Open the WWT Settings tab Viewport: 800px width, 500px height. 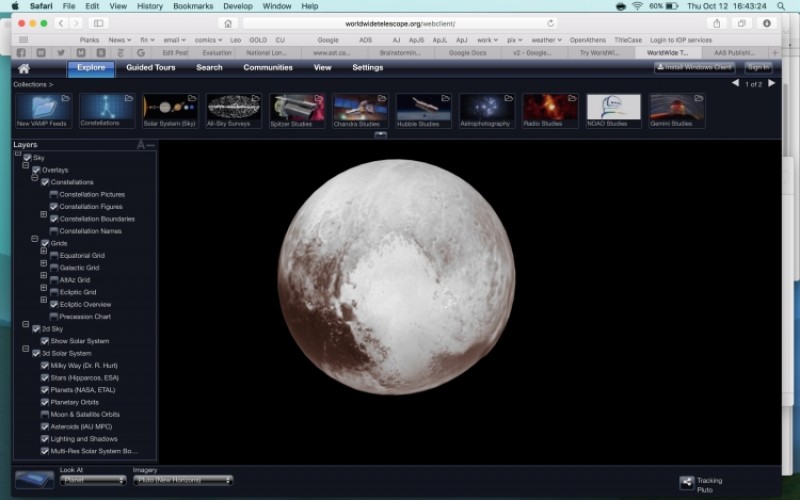pyautogui.click(x=367, y=67)
